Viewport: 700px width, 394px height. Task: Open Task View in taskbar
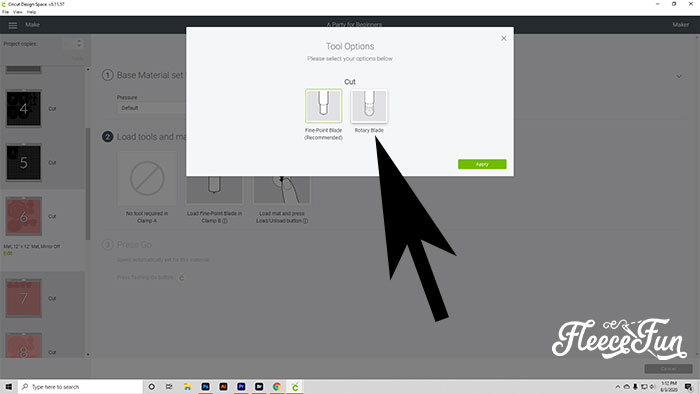pos(169,387)
